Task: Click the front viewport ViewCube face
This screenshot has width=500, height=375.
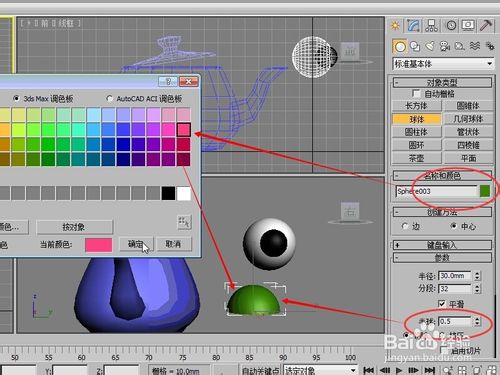Action: [350, 52]
